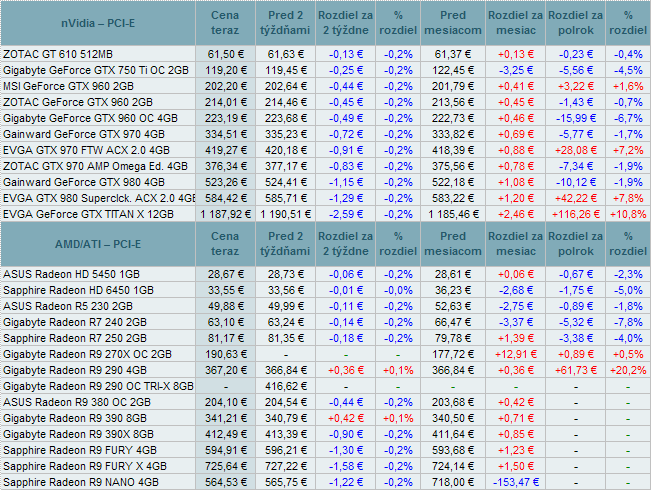651x490 pixels.
Task: Click ASUS Radeon R5 230 2GB name
Action: 68,306
